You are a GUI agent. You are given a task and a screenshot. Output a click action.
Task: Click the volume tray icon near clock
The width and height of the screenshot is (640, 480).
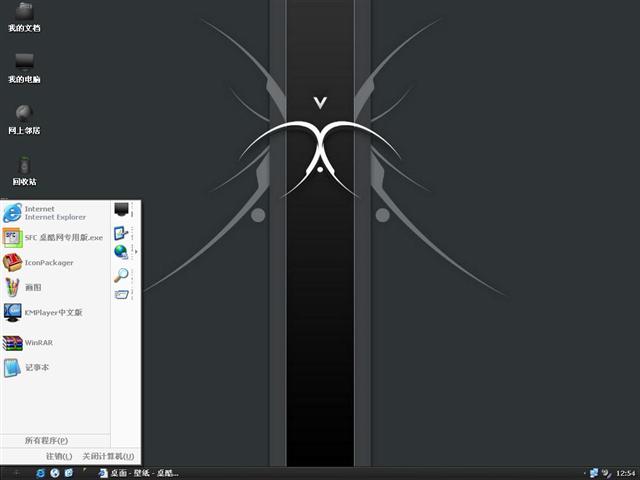click(607, 473)
